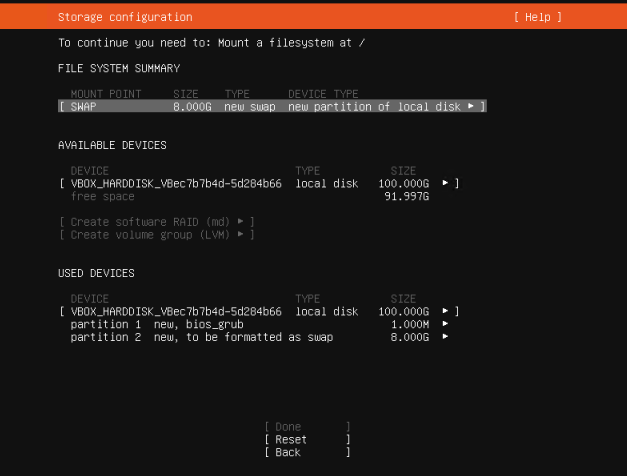
Task: Expand arrow on SWAP file system row
Action: tap(471, 106)
